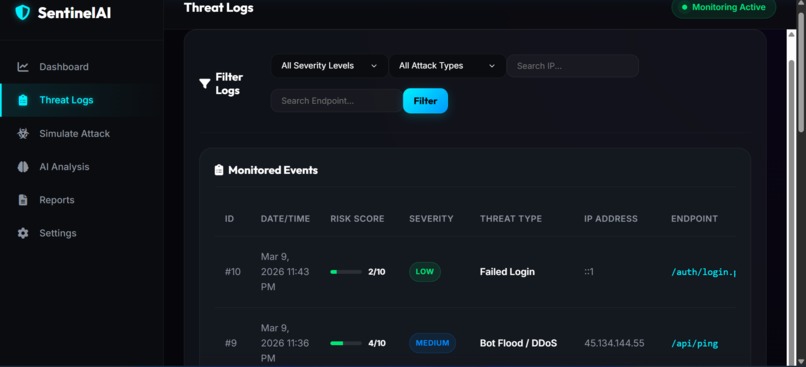806x367 pixels.
Task: Click the RISK SCORE column header
Action: [x=357, y=218]
